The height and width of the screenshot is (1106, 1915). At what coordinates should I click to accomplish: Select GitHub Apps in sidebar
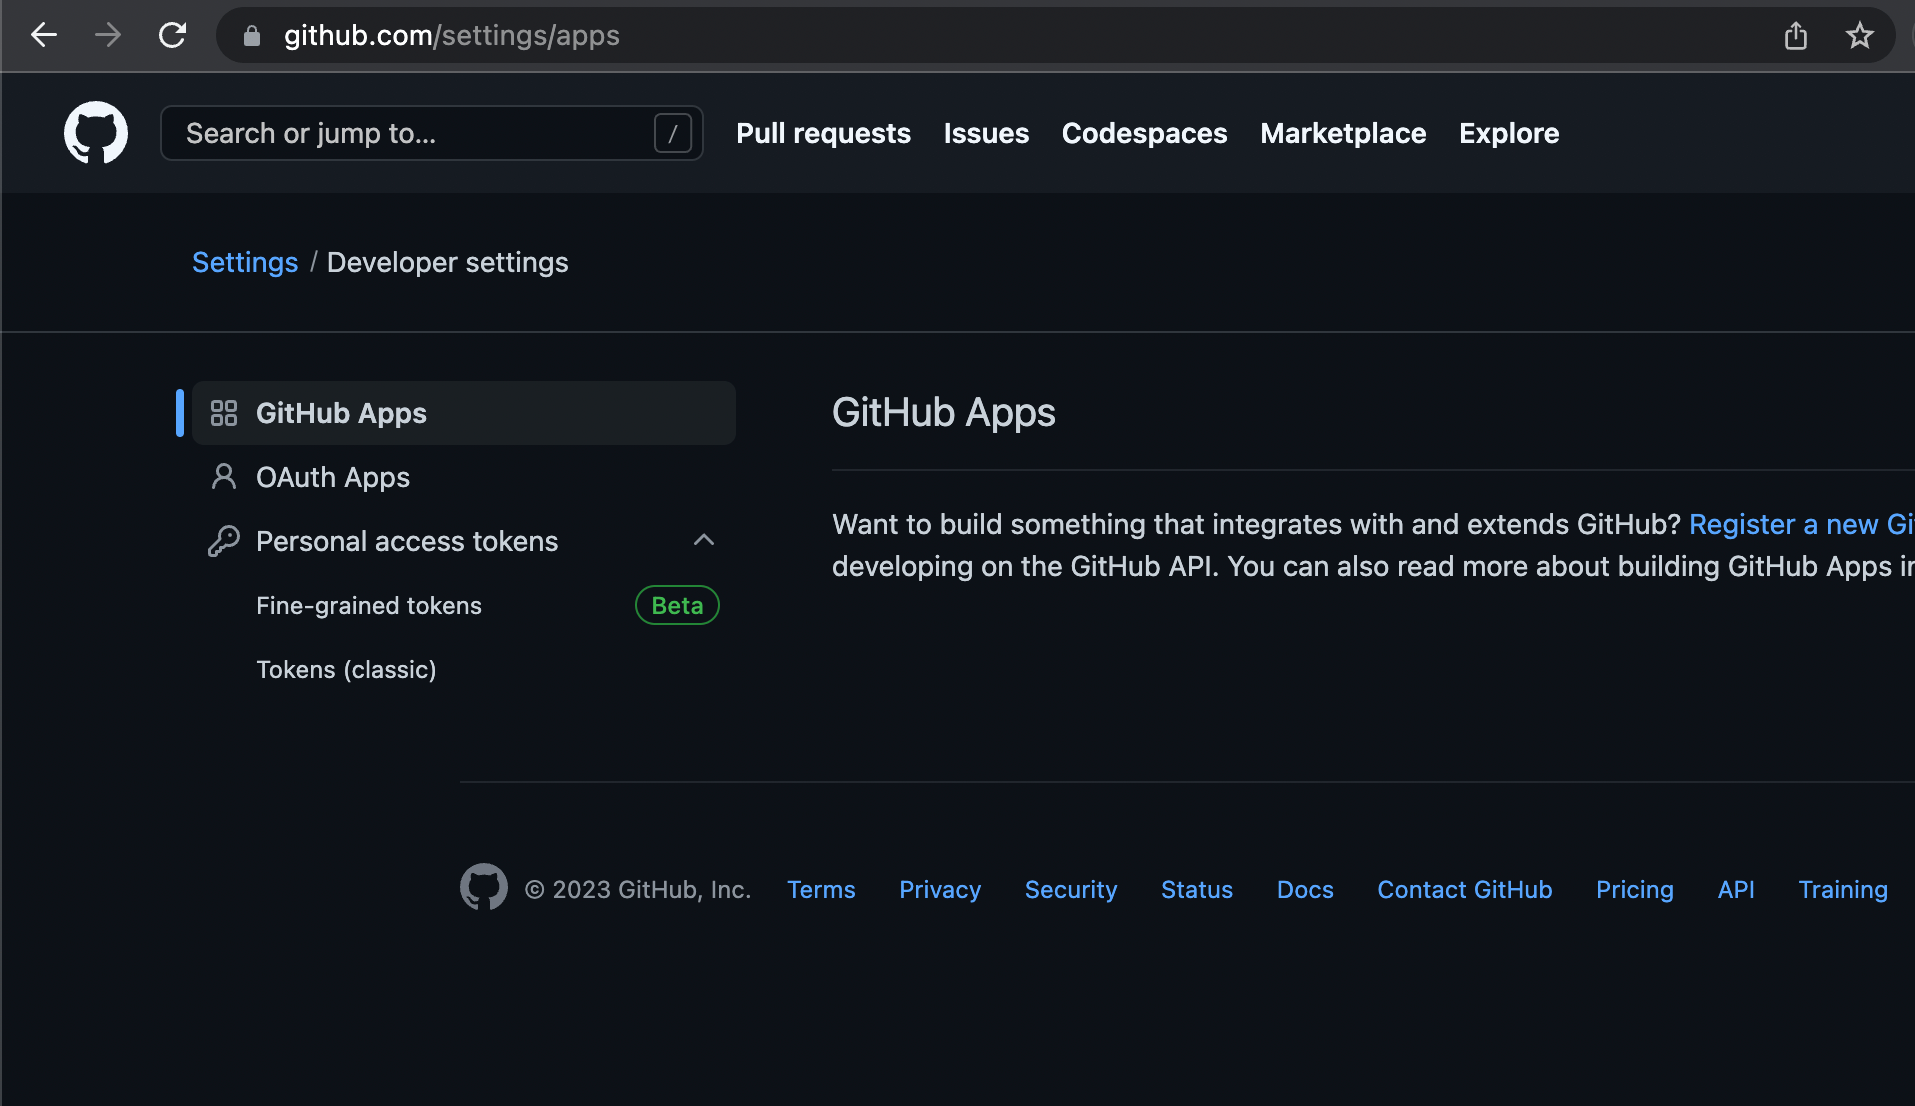[x=341, y=413]
